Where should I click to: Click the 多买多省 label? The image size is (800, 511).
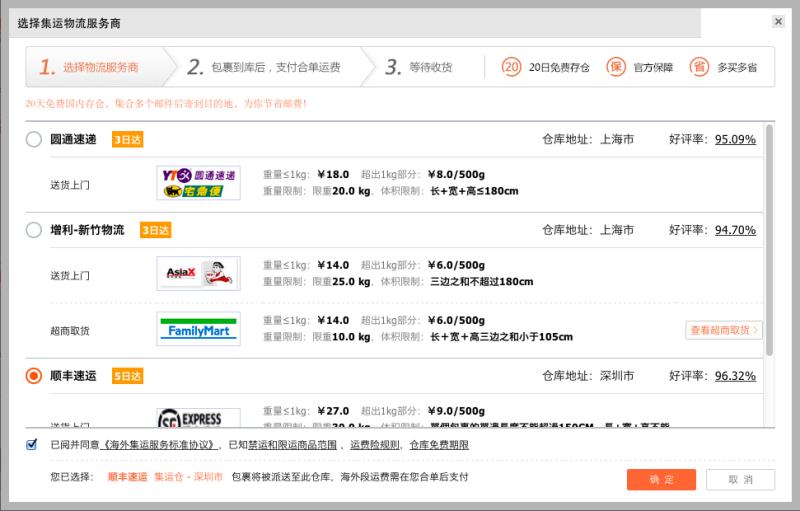tap(737, 67)
